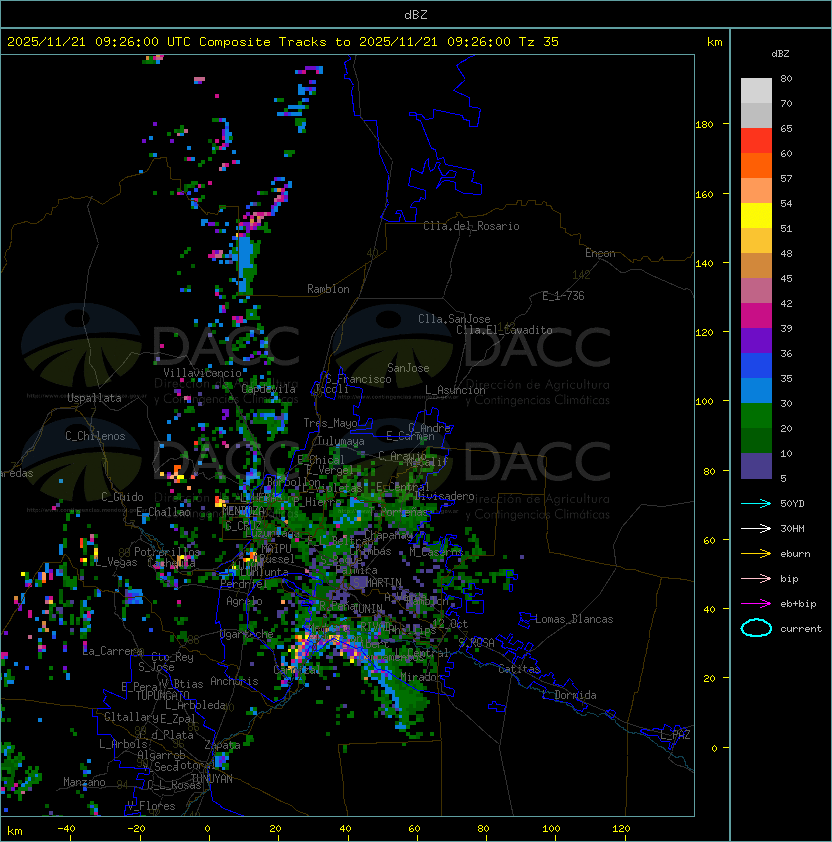832x842 pixels.
Task: Click the 'Uspallata' map label
Action: pos(94,398)
